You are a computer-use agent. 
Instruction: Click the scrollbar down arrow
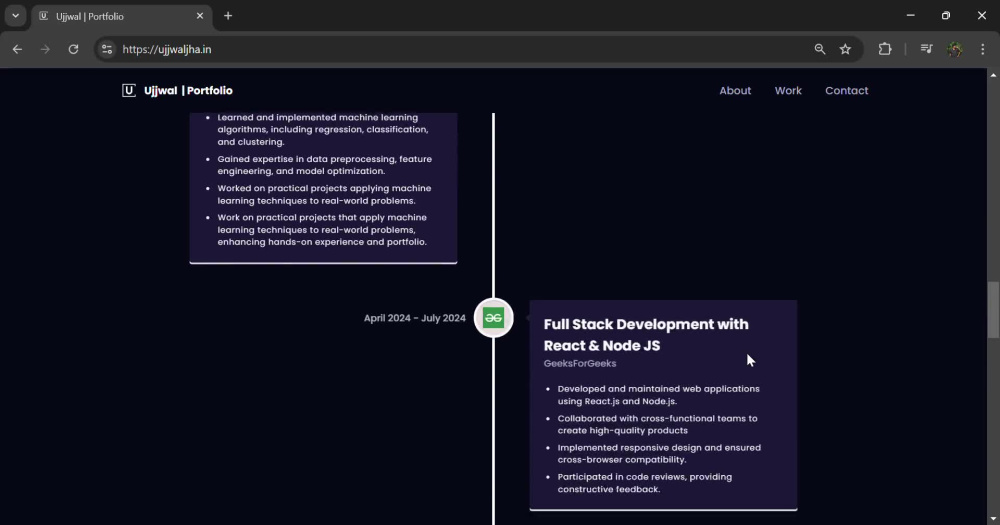[993, 519]
